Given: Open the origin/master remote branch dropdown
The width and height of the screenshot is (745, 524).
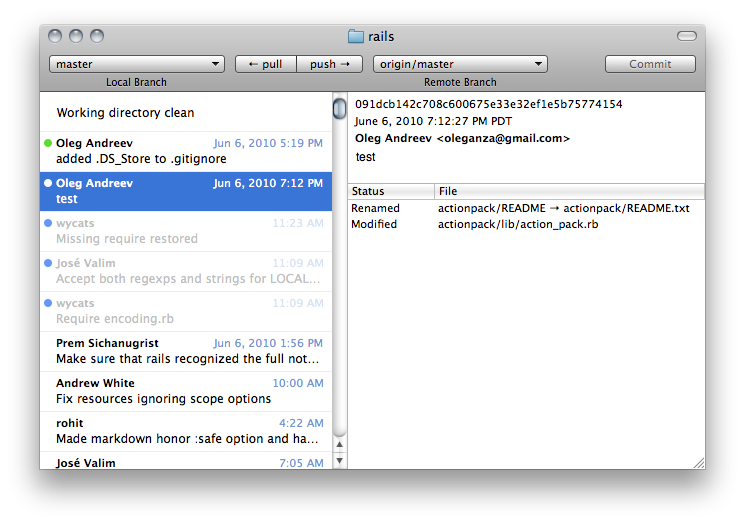Looking at the screenshot, I should pos(460,64).
